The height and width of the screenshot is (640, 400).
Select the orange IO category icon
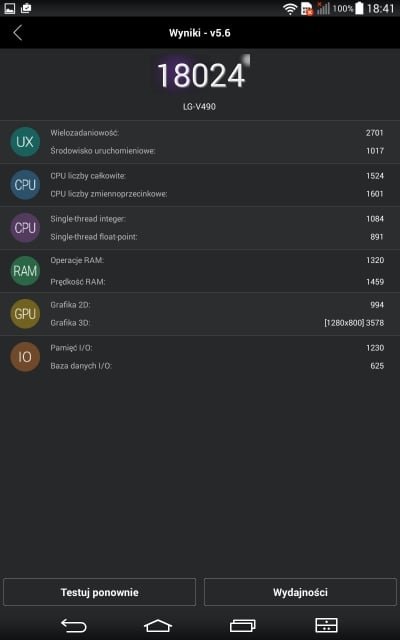pos(25,357)
